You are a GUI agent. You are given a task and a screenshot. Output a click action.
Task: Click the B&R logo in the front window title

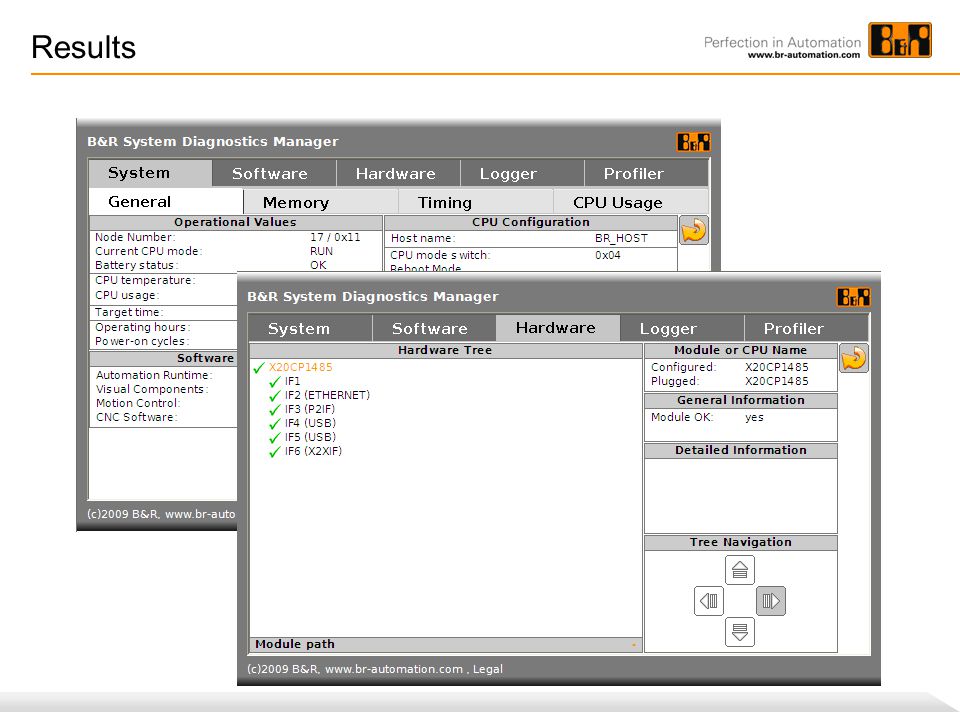(x=853, y=298)
